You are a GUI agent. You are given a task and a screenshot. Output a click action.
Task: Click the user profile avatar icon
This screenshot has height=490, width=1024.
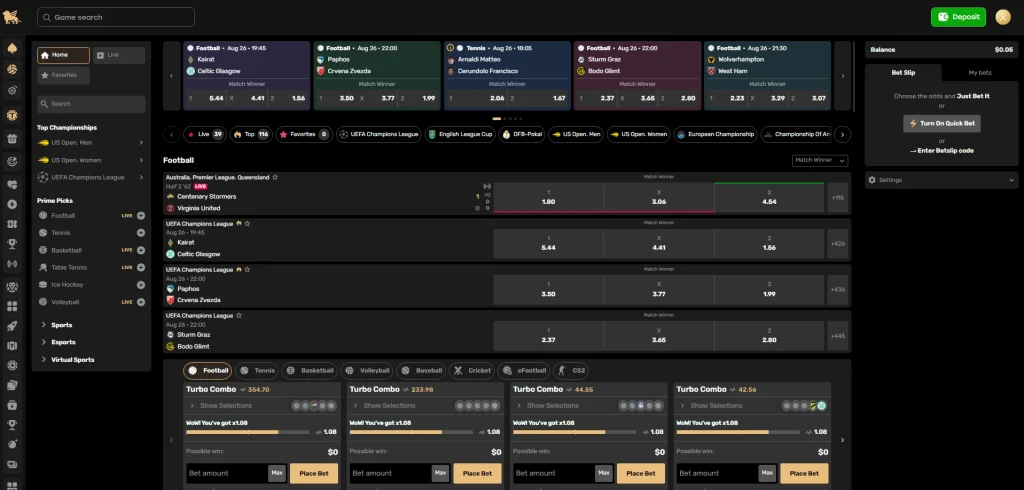tap(1003, 17)
